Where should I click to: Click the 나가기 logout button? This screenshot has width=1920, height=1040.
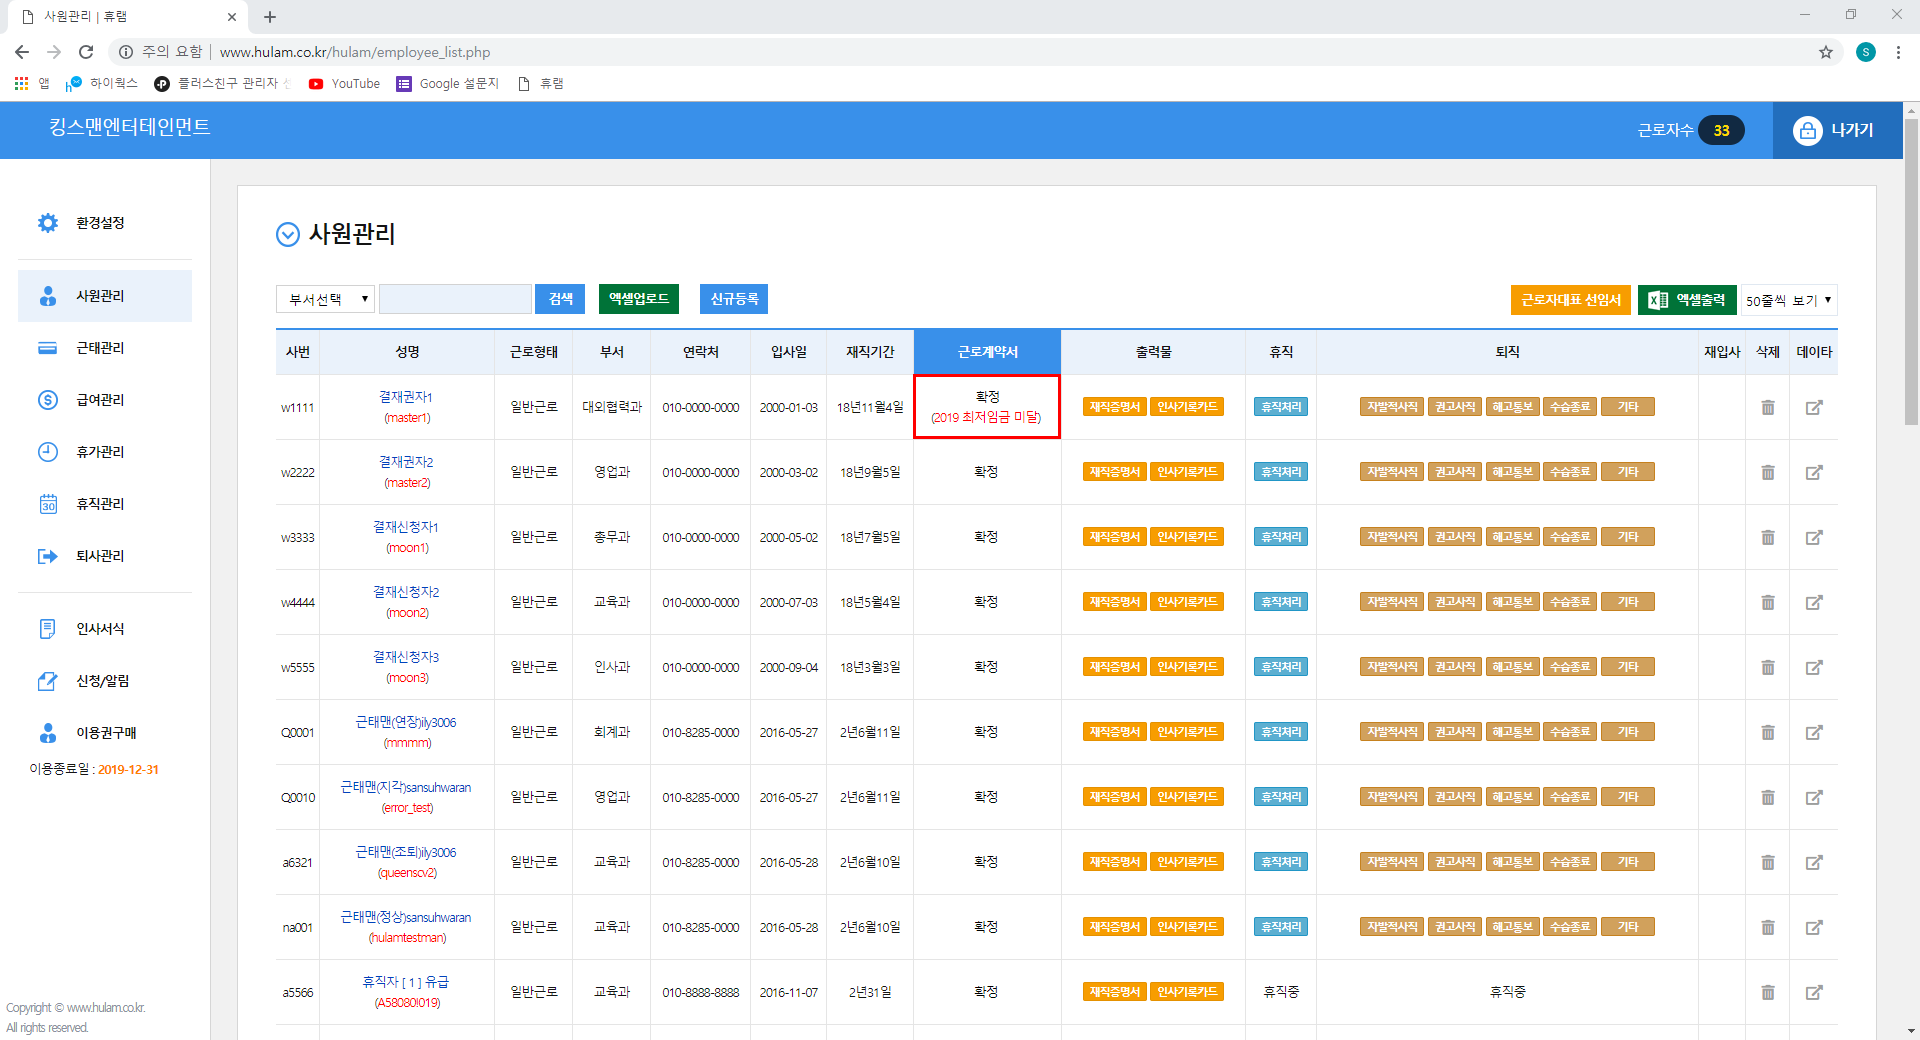(x=1837, y=130)
